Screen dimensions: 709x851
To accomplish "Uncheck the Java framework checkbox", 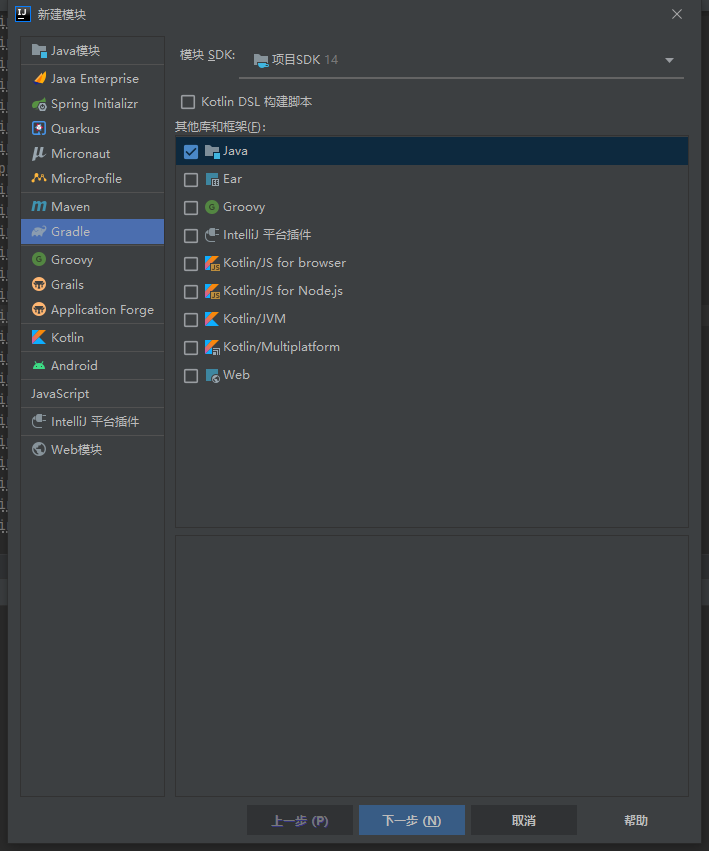I will click(191, 152).
